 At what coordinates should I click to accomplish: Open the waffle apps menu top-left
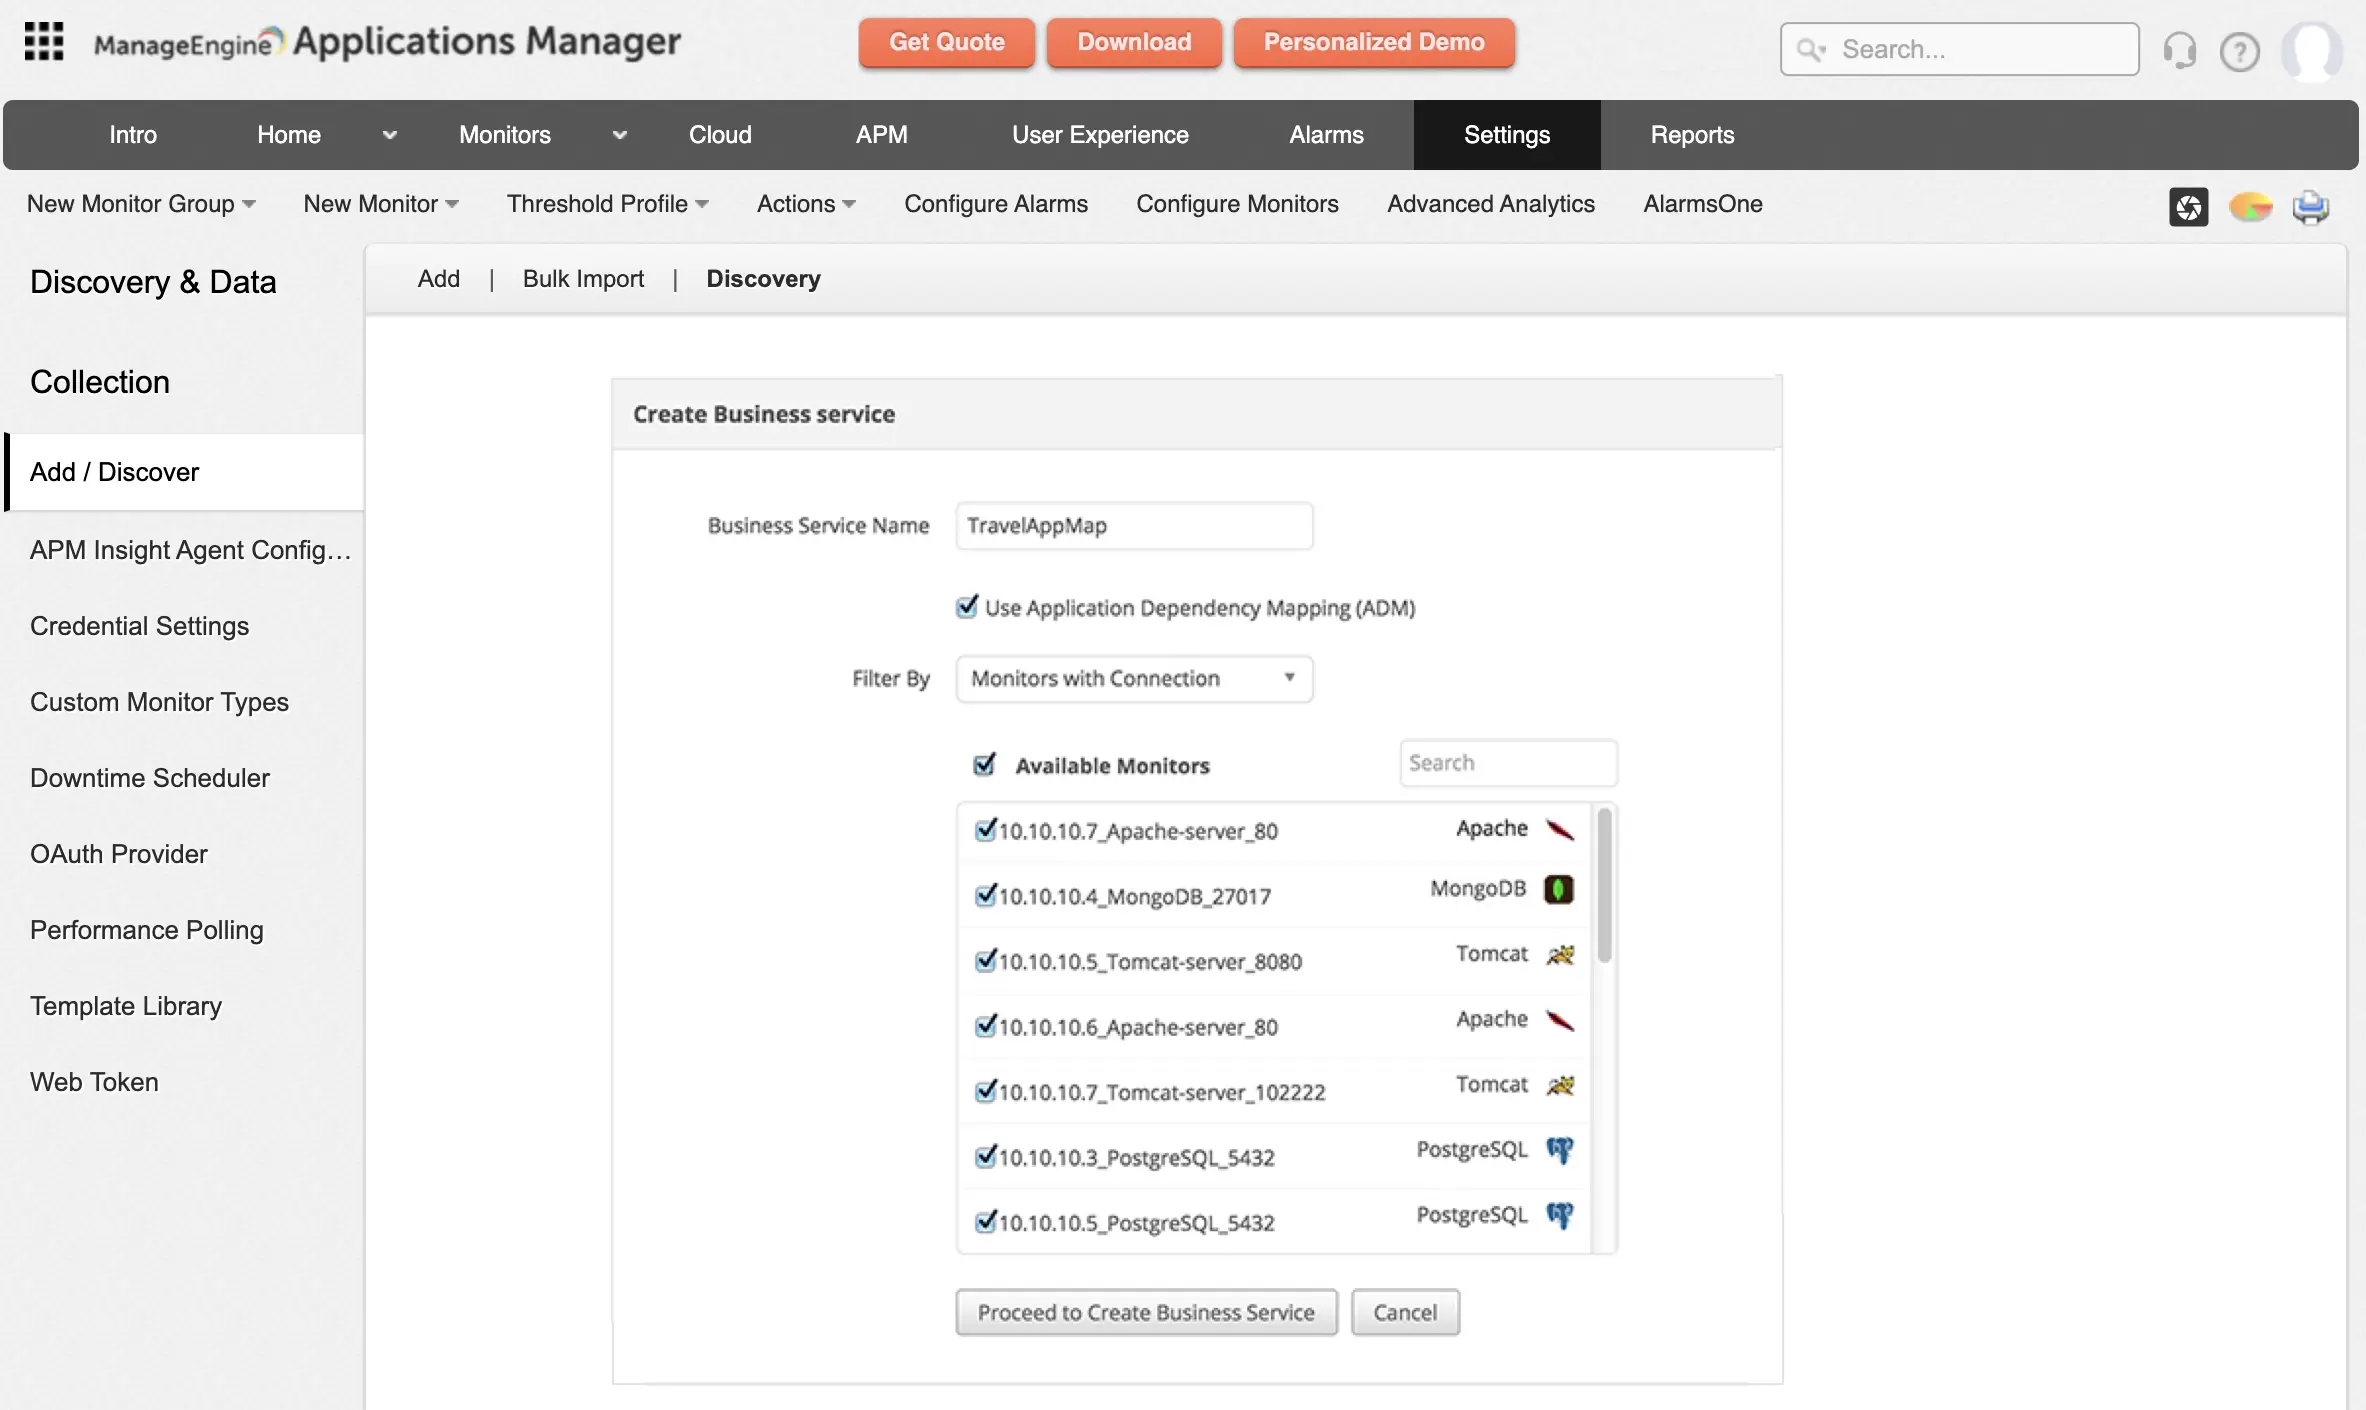coord(44,42)
